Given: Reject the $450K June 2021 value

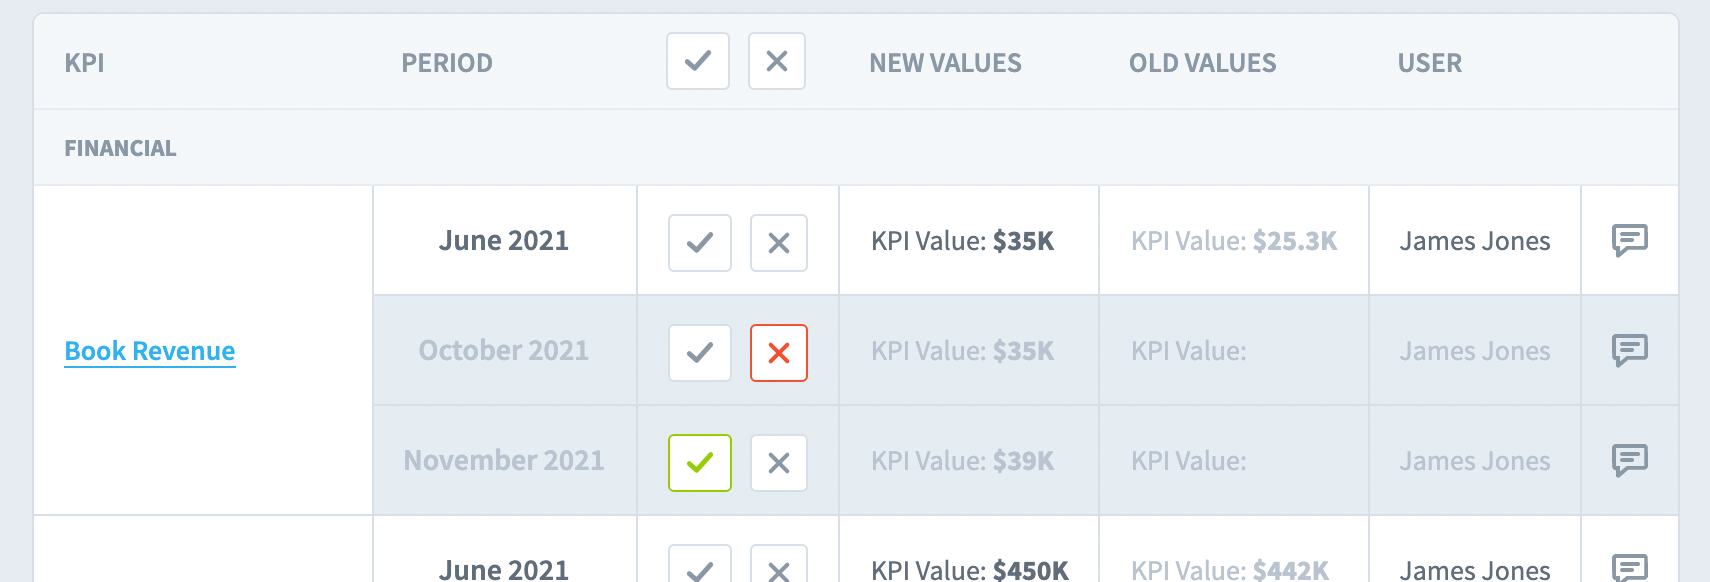Looking at the screenshot, I should click(x=779, y=567).
